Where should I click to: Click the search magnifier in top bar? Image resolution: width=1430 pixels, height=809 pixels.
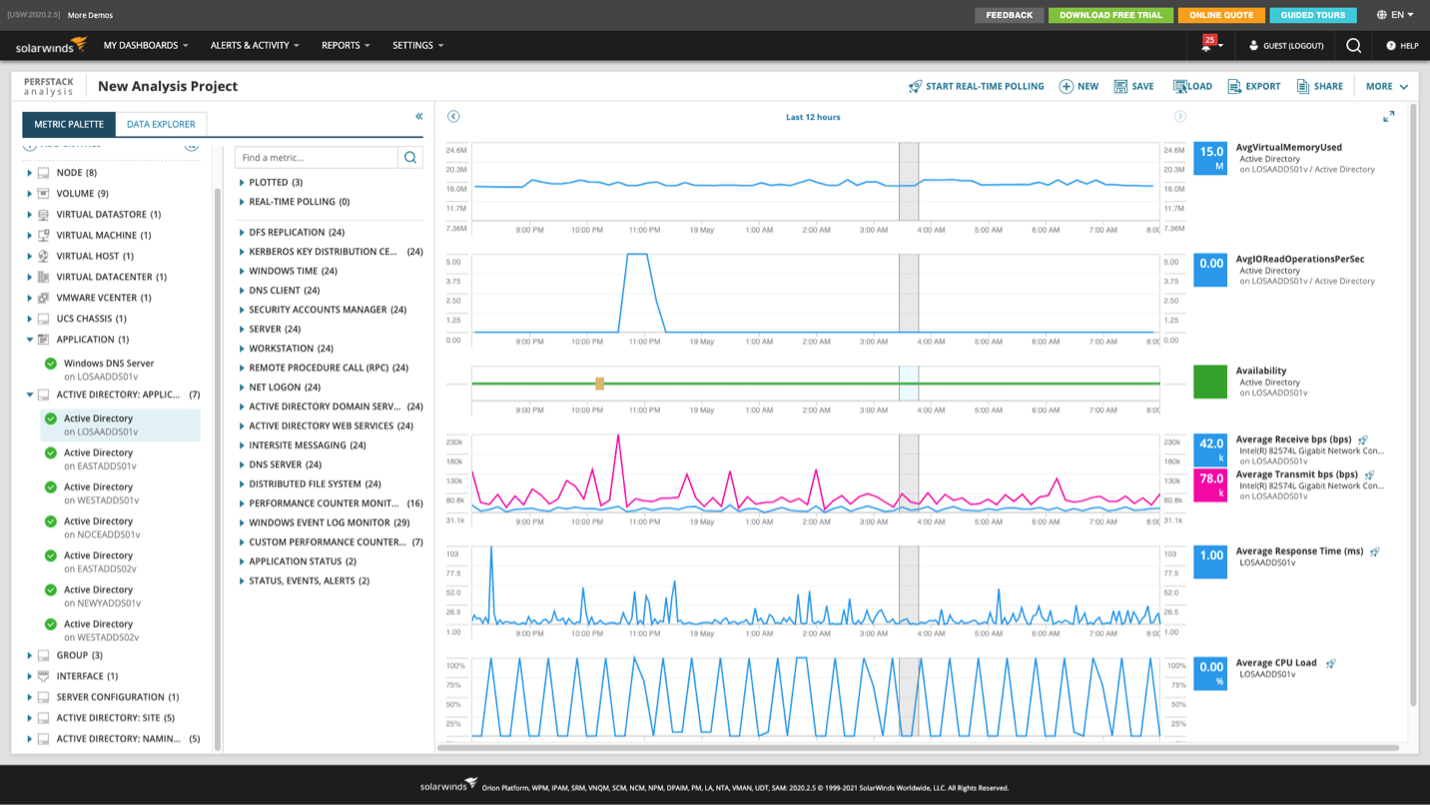pos(1353,45)
